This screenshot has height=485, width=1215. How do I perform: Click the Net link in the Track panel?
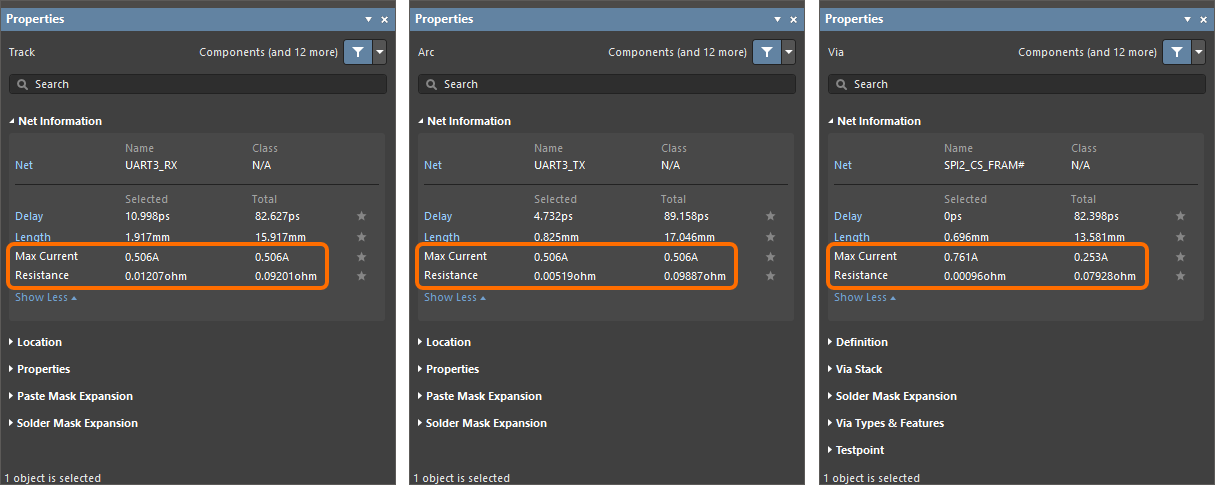click(x=24, y=165)
